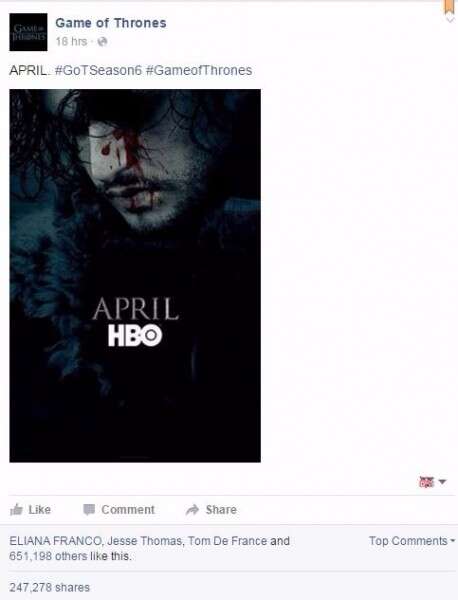The image size is (458, 600).
Task: Open the voice selector dropdown arrow
Action: click(x=442, y=481)
